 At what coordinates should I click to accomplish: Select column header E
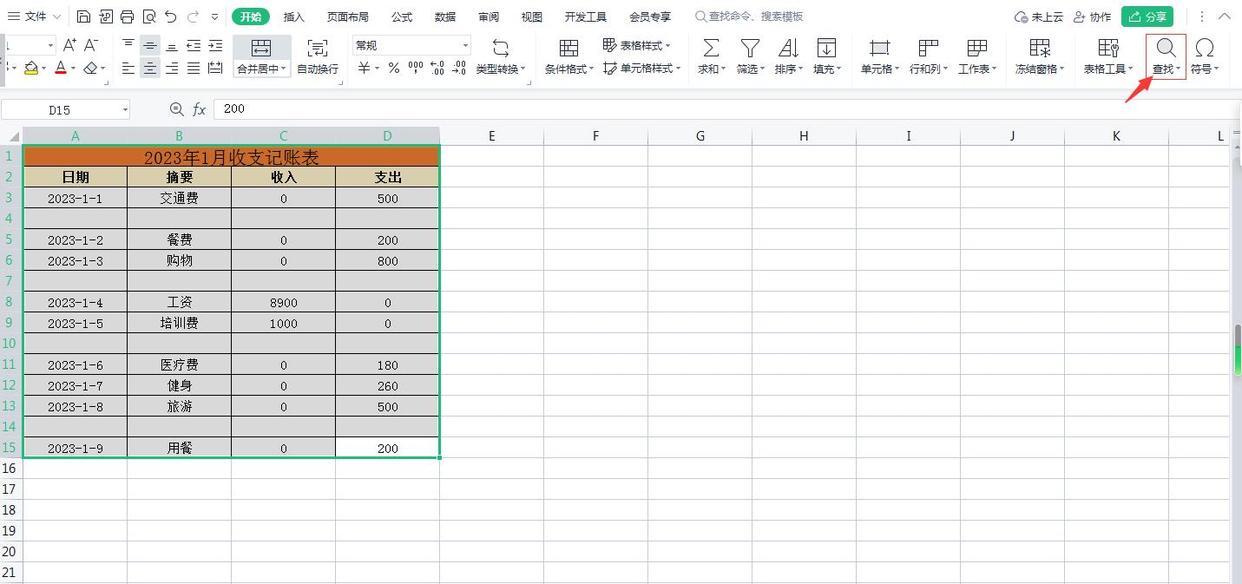[491, 136]
